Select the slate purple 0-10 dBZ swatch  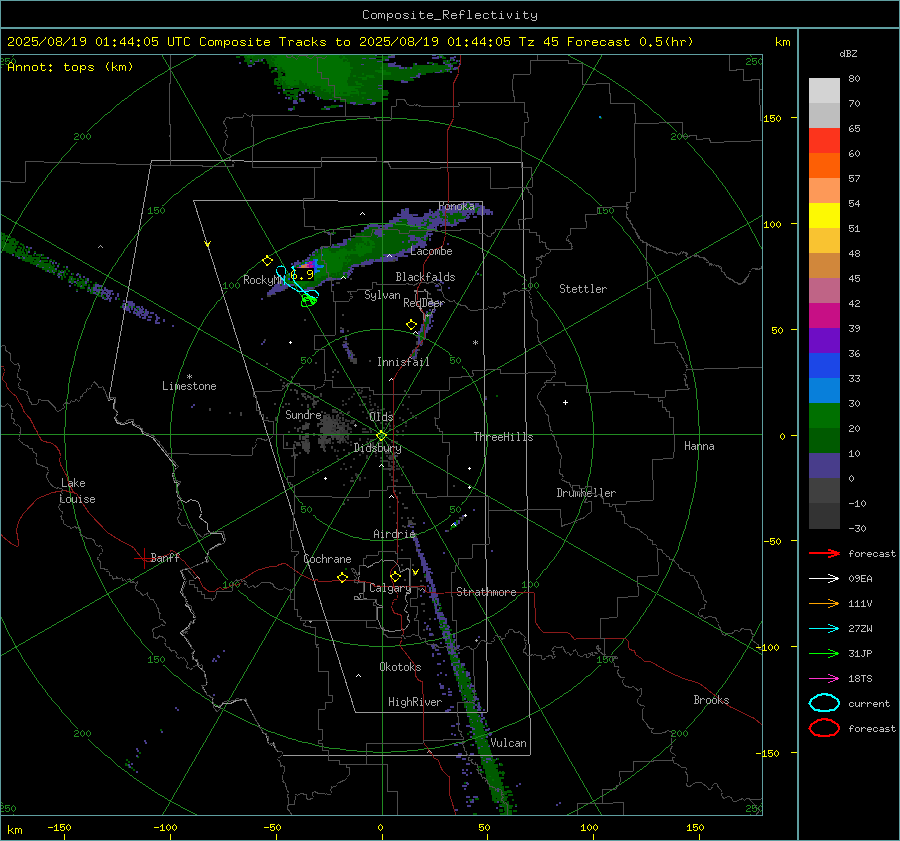824,466
